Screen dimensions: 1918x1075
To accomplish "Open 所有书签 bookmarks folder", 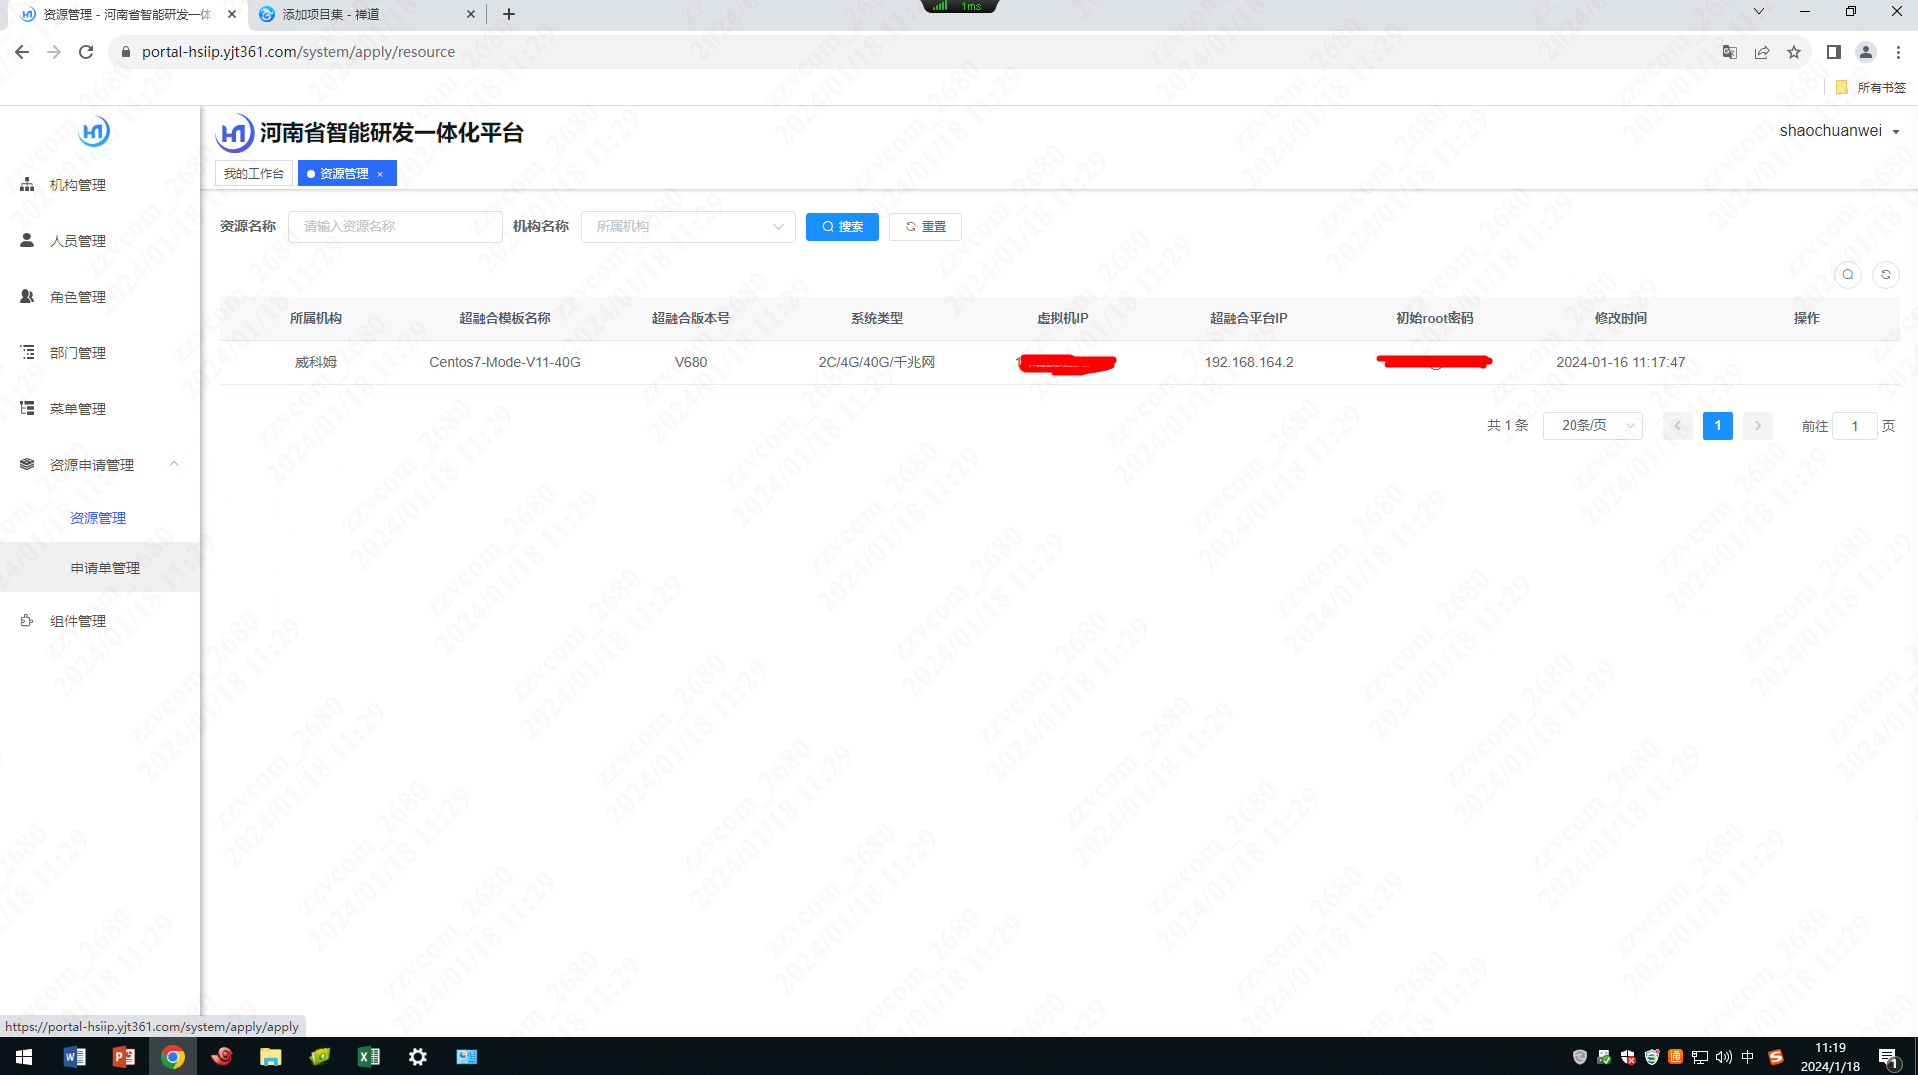I will 1871,87.
